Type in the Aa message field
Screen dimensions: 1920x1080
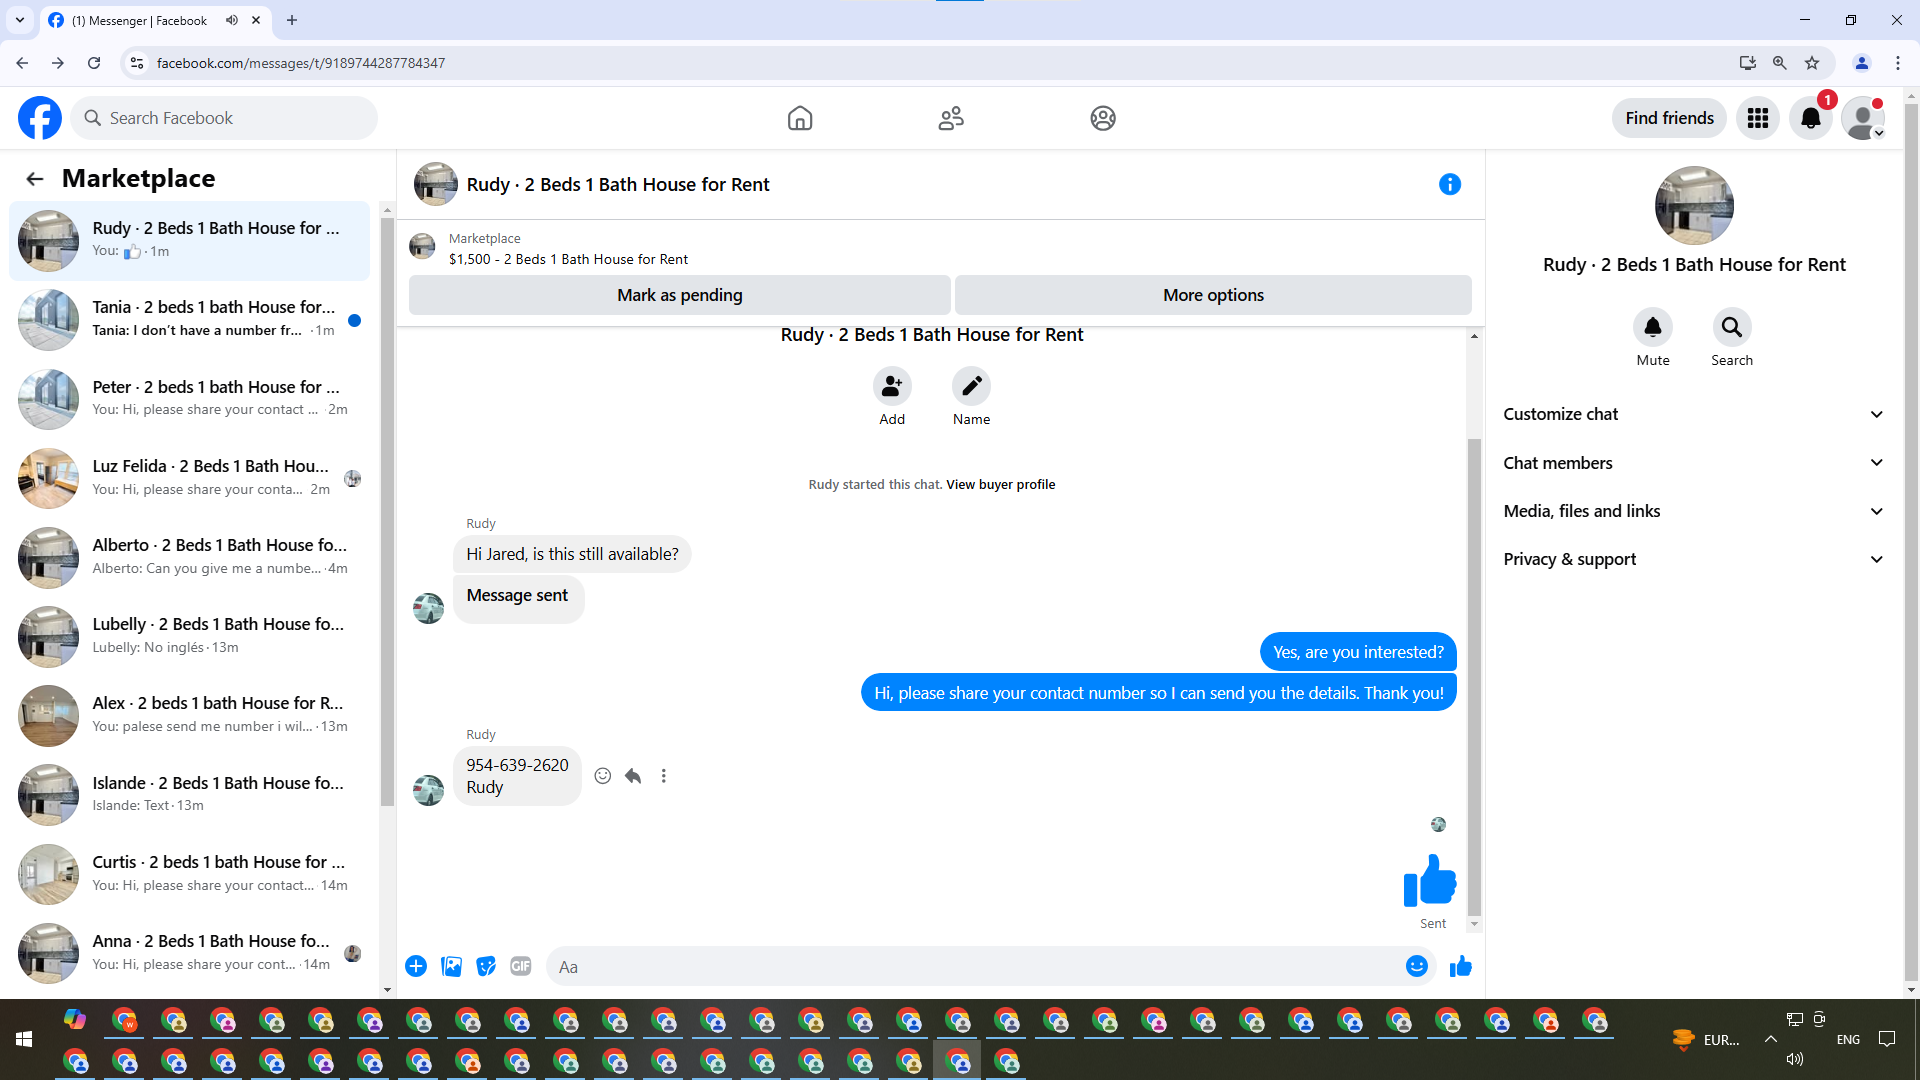point(975,967)
